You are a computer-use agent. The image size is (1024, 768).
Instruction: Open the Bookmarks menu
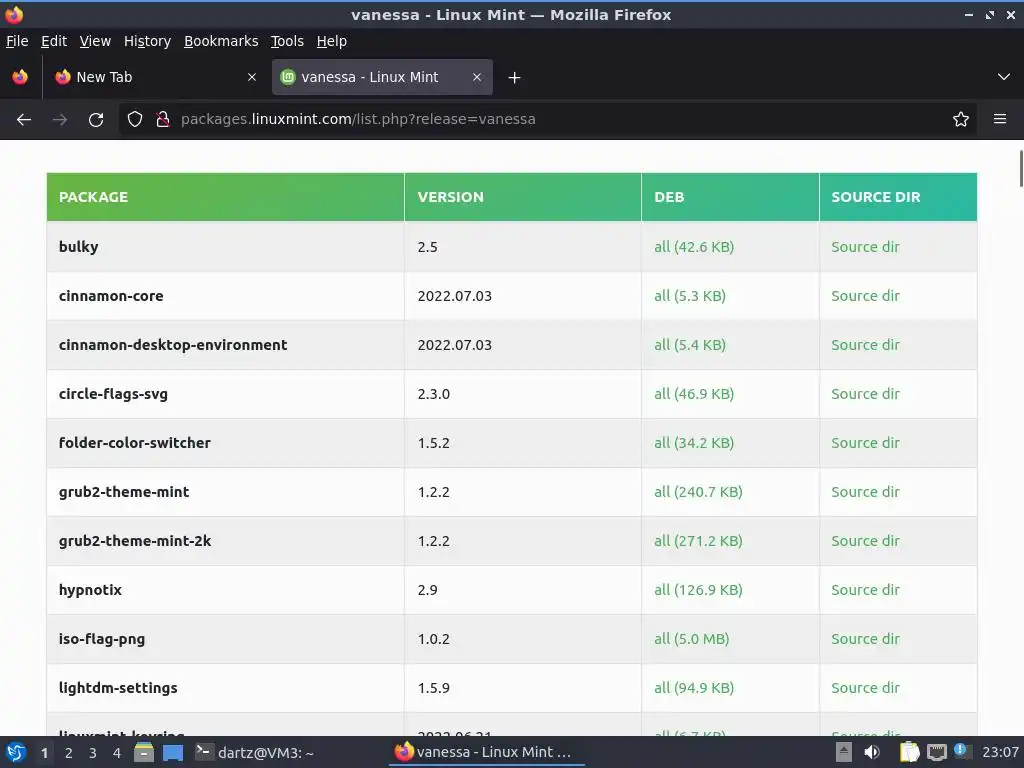pos(221,41)
